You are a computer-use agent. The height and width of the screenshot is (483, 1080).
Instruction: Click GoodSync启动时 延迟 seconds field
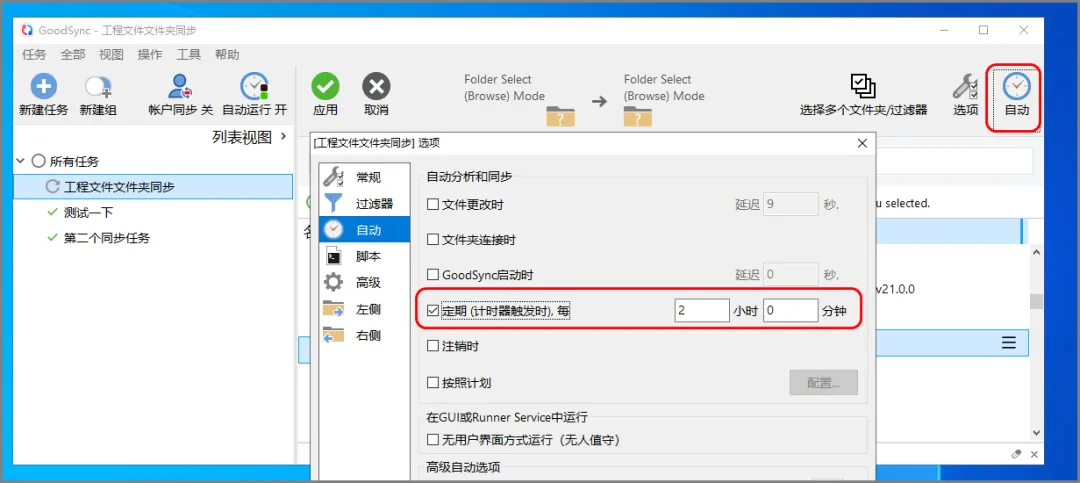click(791, 275)
